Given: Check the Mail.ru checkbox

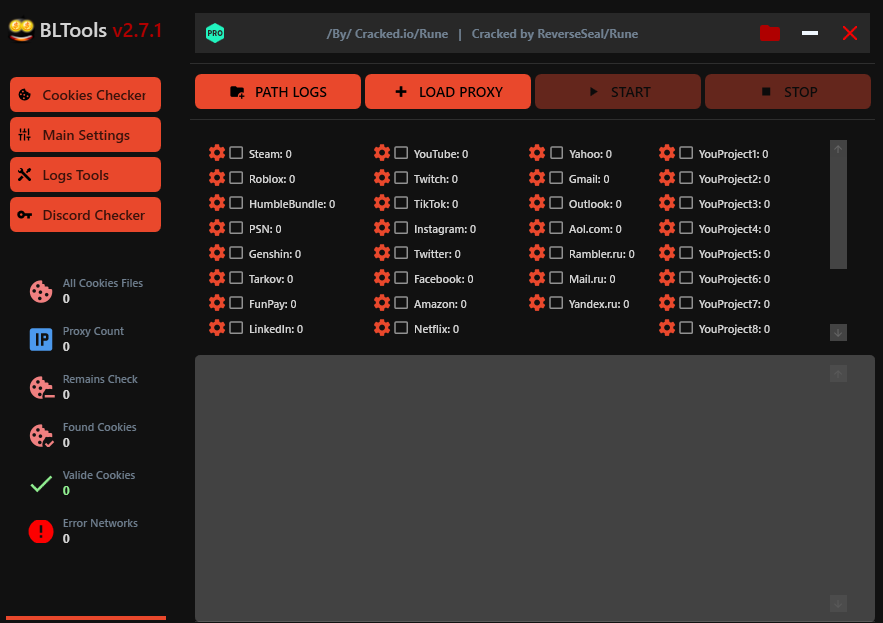Looking at the screenshot, I should pyautogui.click(x=556, y=278).
